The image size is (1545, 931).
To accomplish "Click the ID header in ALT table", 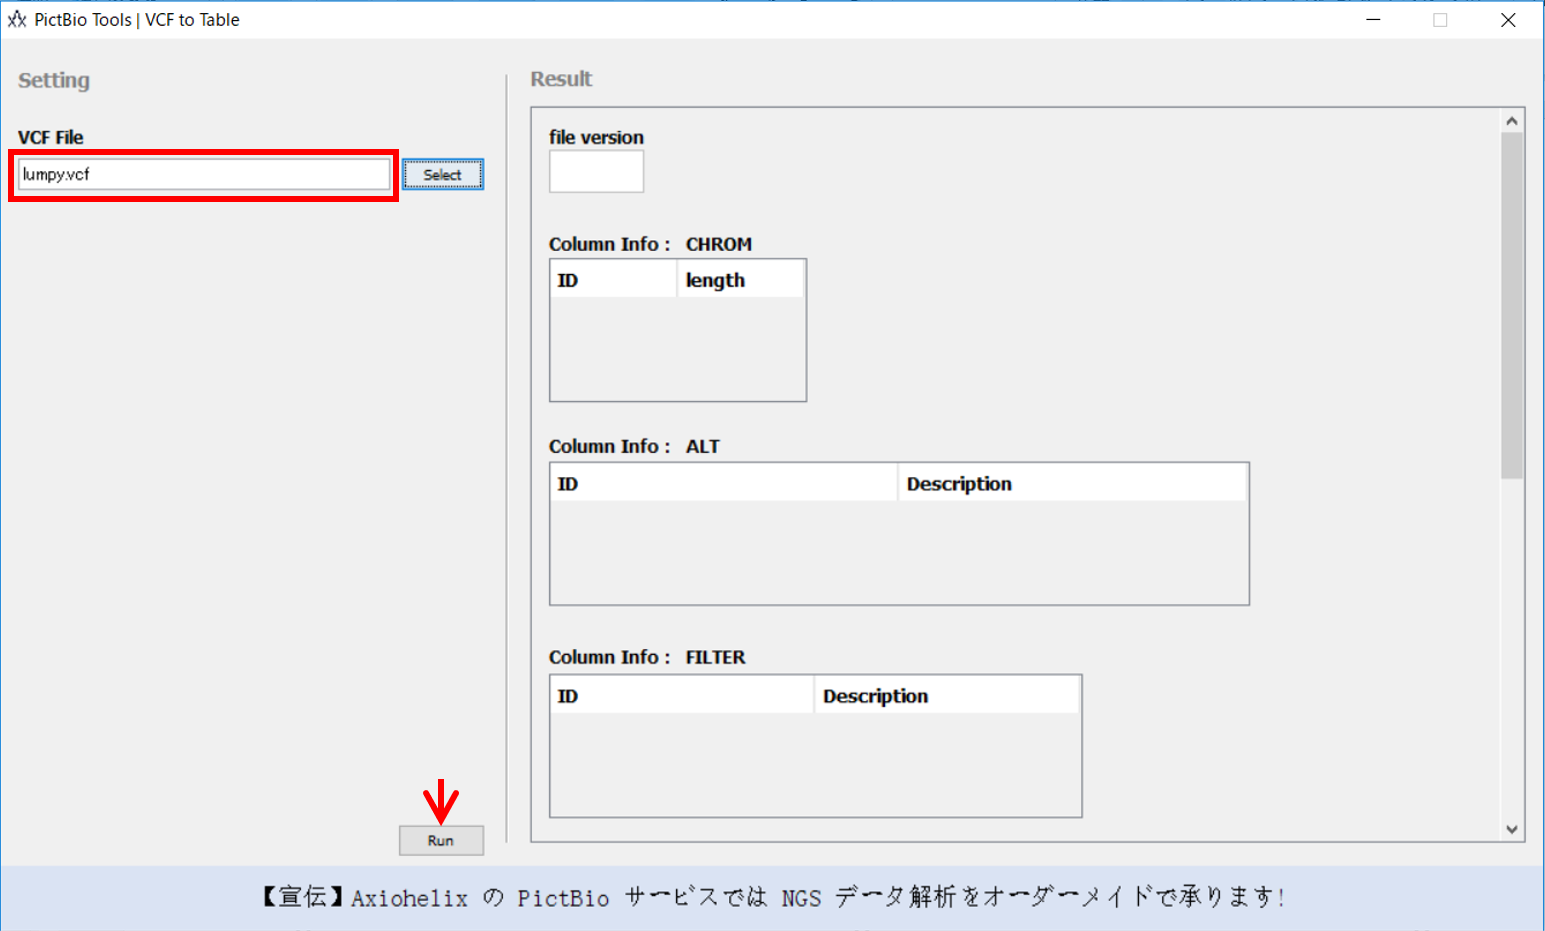I will (x=723, y=484).
